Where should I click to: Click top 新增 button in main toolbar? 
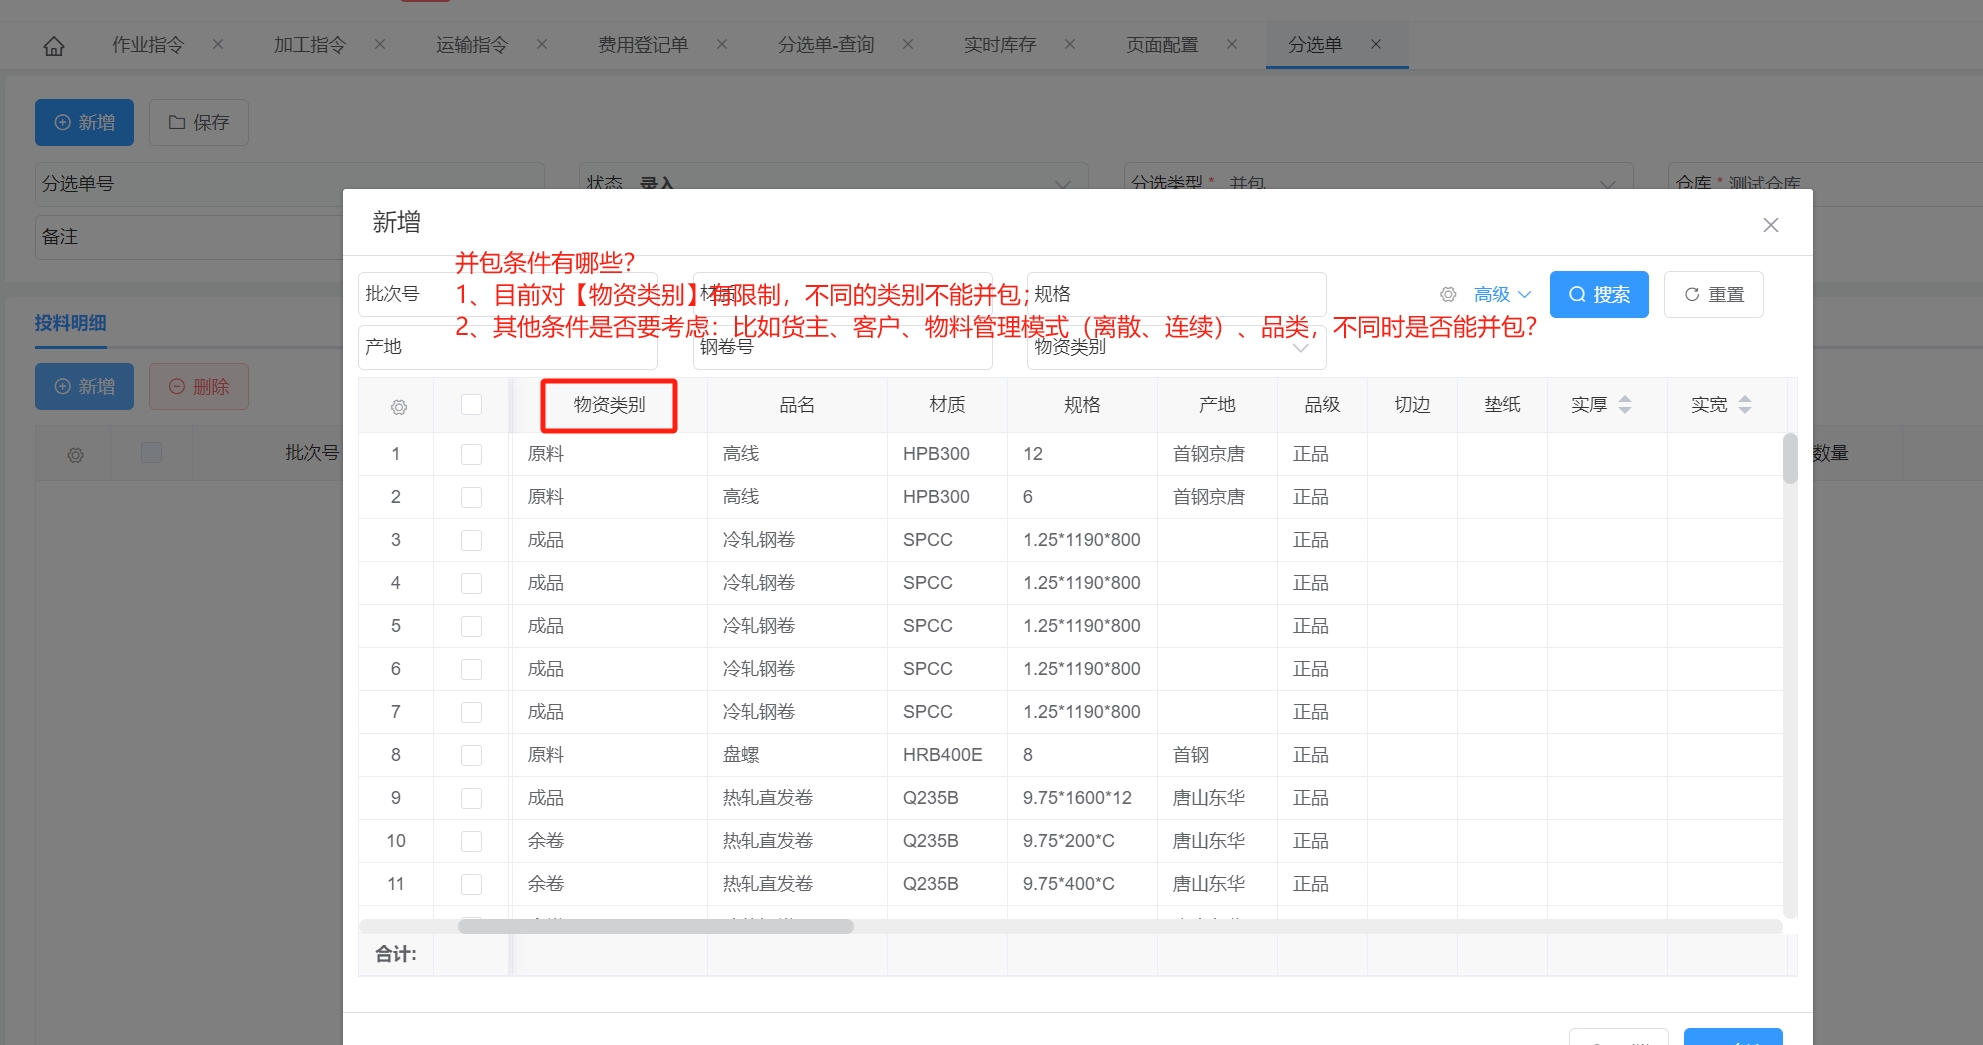pos(84,123)
